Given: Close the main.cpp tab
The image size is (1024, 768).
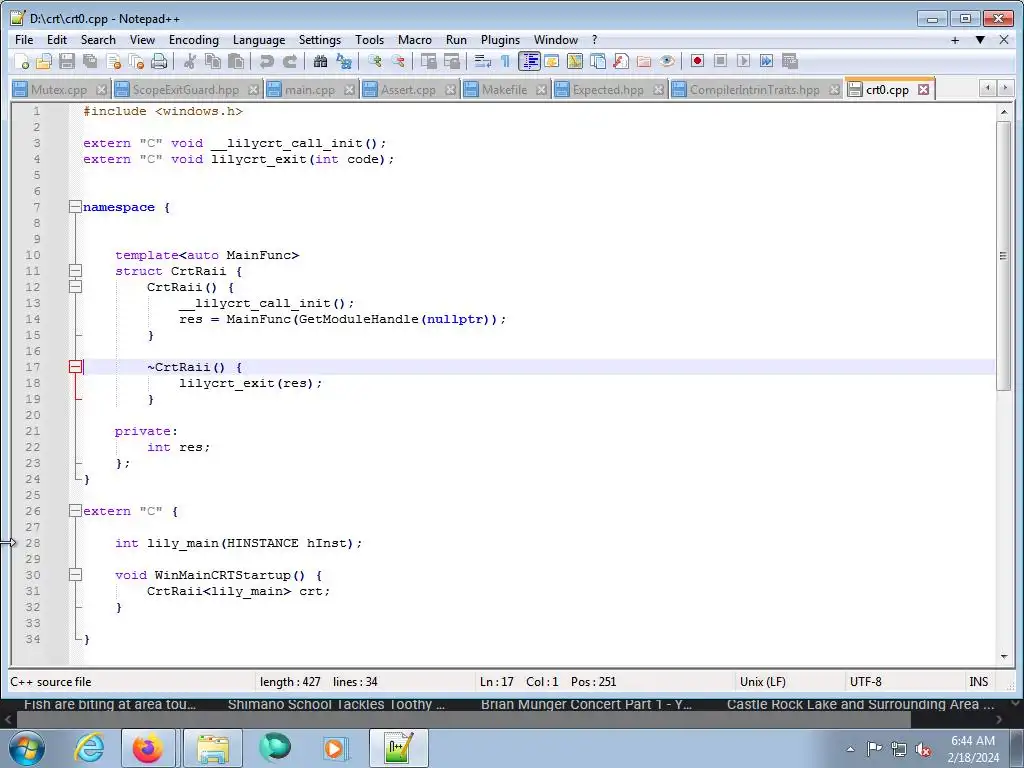Looking at the screenshot, I should [349, 89].
